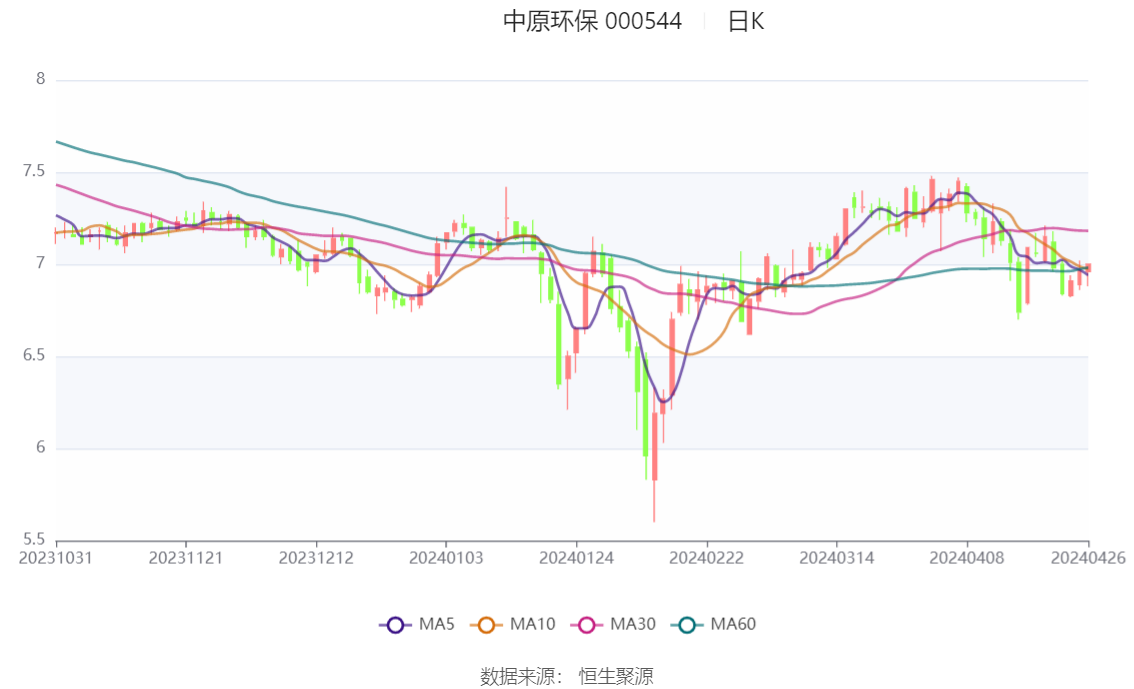Hide the MA30 line via its label
1134x689 pixels.
click(633, 625)
